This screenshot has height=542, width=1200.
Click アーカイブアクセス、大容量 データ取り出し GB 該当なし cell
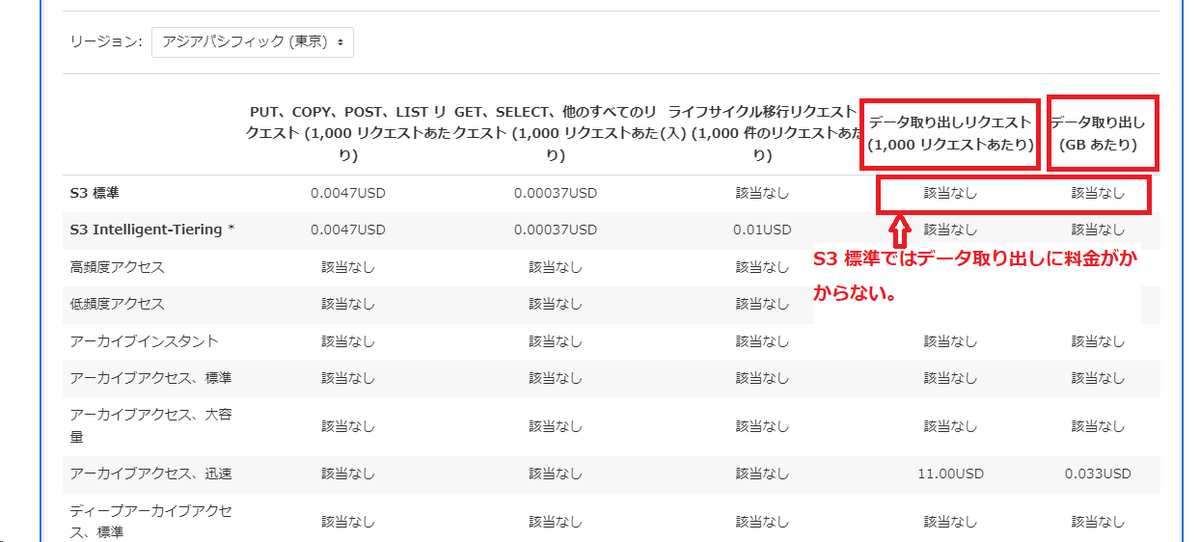1098,425
